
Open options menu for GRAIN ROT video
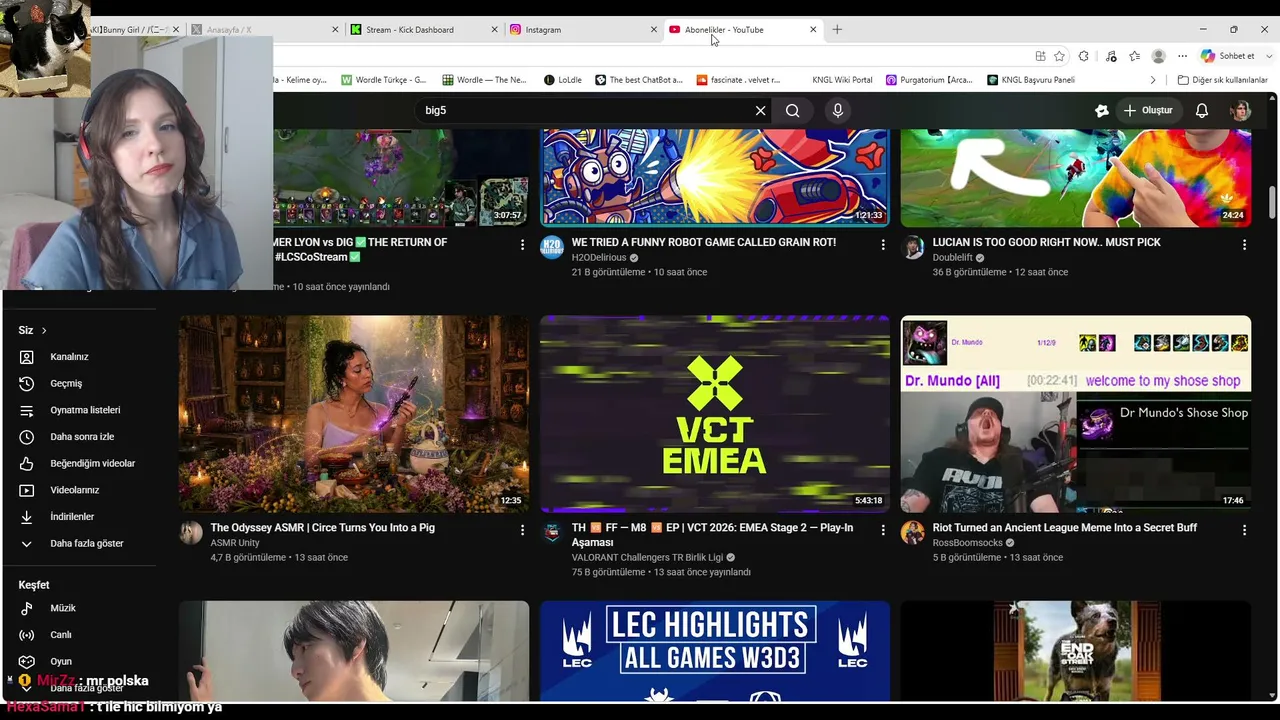(x=883, y=245)
